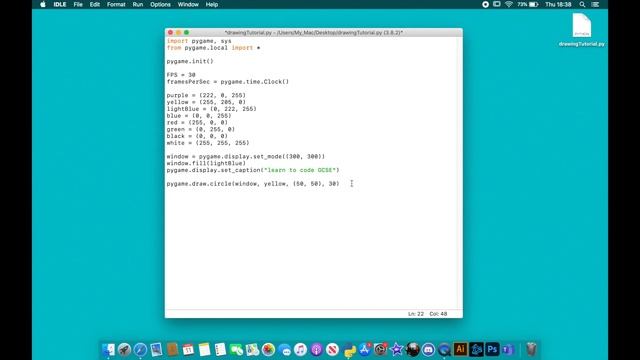Click the Wi-Fi status icon
The height and width of the screenshot is (360, 640).
pos(509,4)
